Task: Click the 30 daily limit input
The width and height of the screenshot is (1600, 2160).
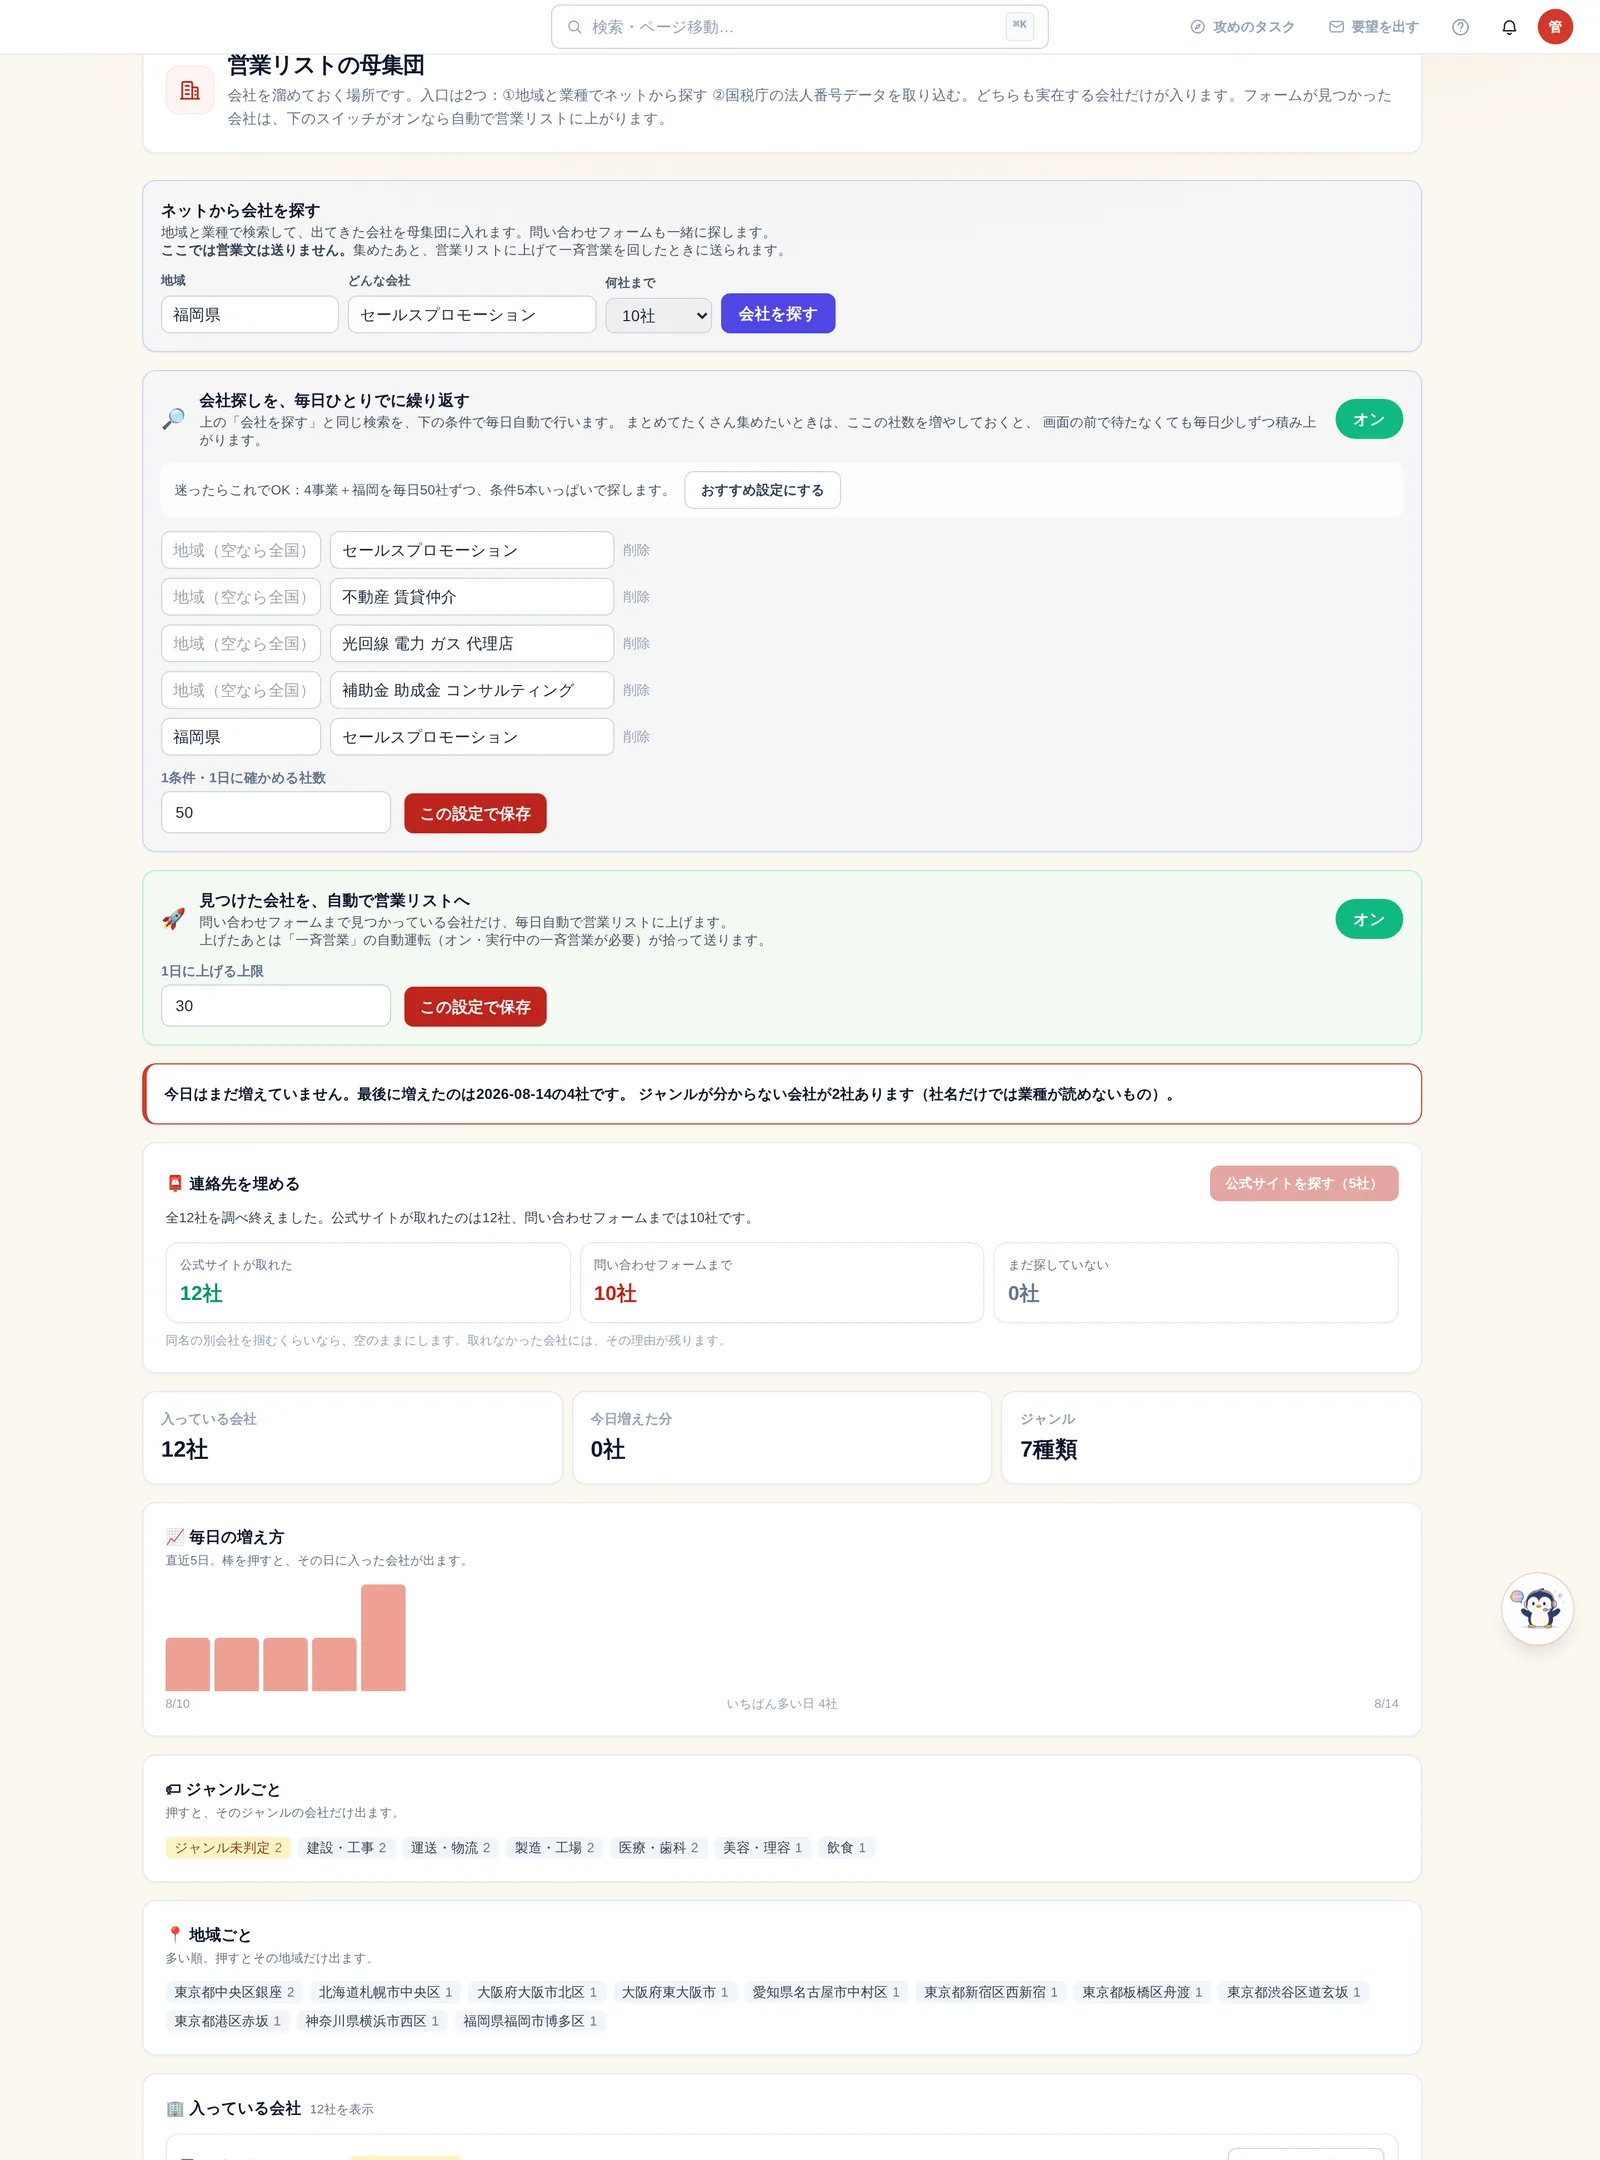Action: [276, 1005]
